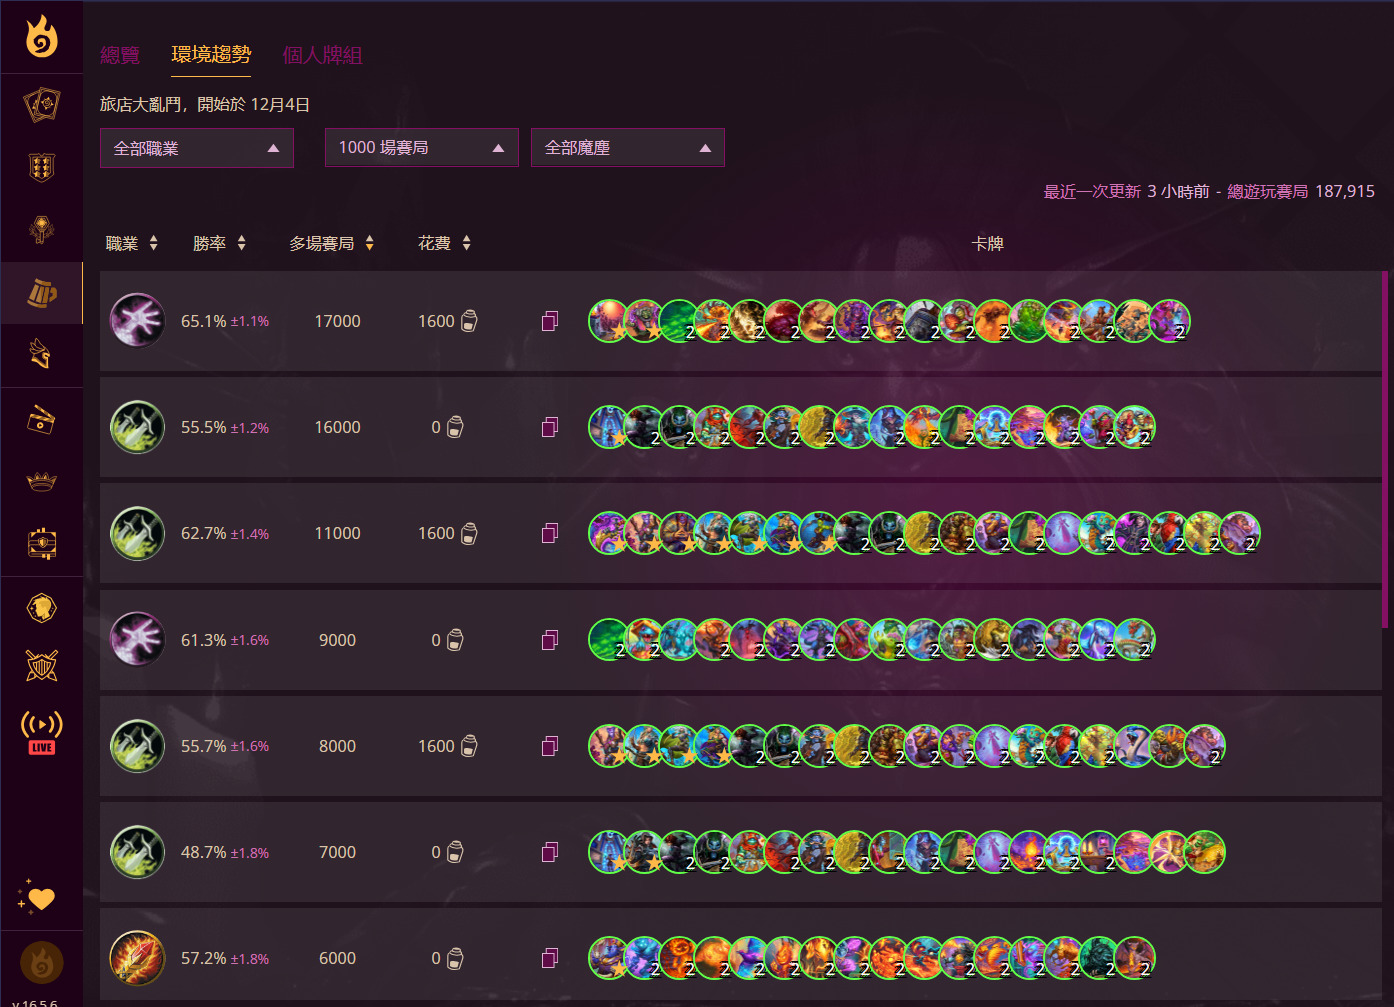1394x1007 pixels.
Task: Click the red LIVE broadcast icon
Action: pos(42,732)
